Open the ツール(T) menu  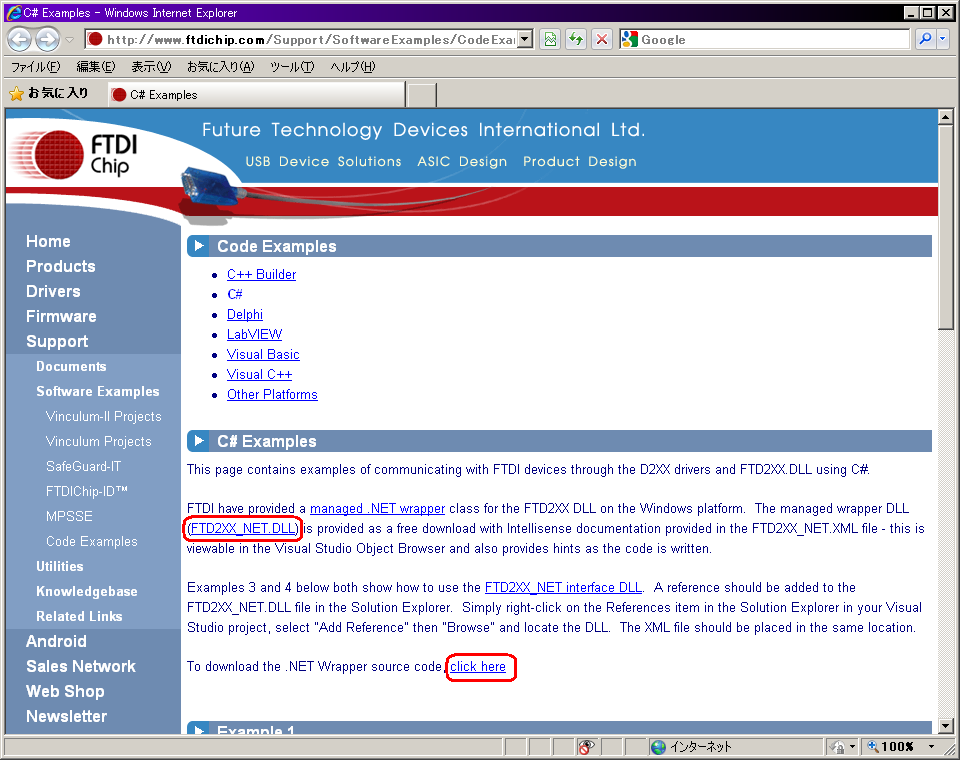click(x=292, y=67)
